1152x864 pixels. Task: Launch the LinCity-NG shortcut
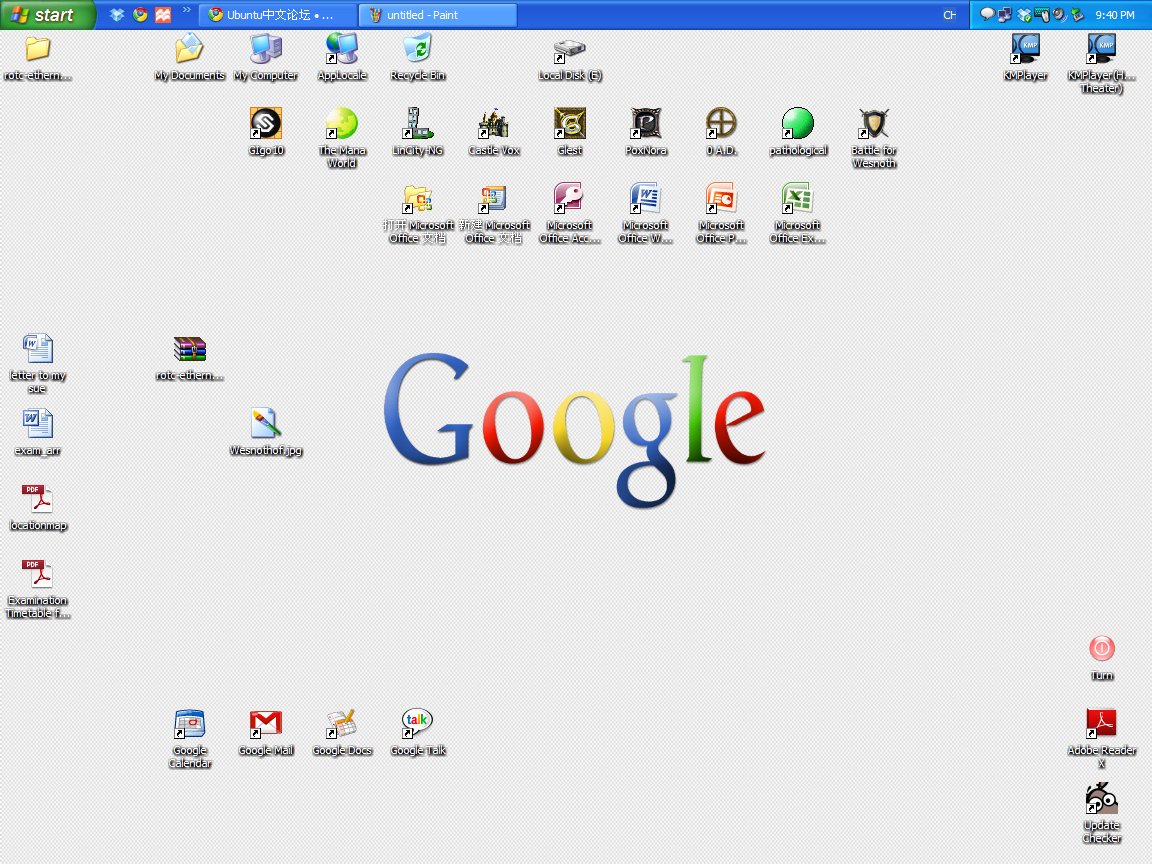[417, 123]
